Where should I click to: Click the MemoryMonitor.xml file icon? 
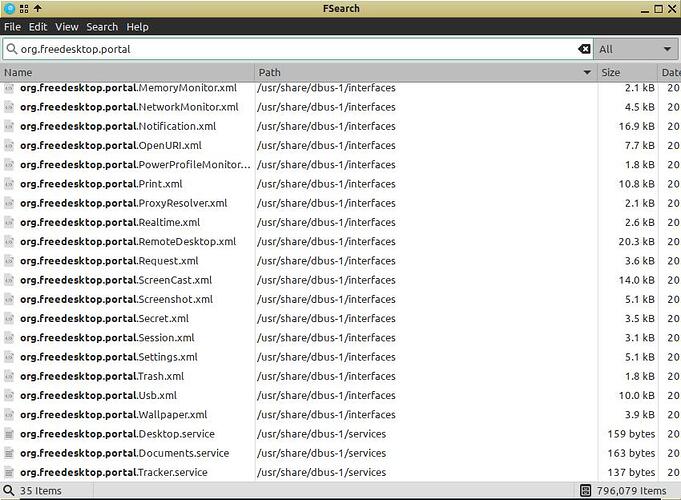[9, 88]
